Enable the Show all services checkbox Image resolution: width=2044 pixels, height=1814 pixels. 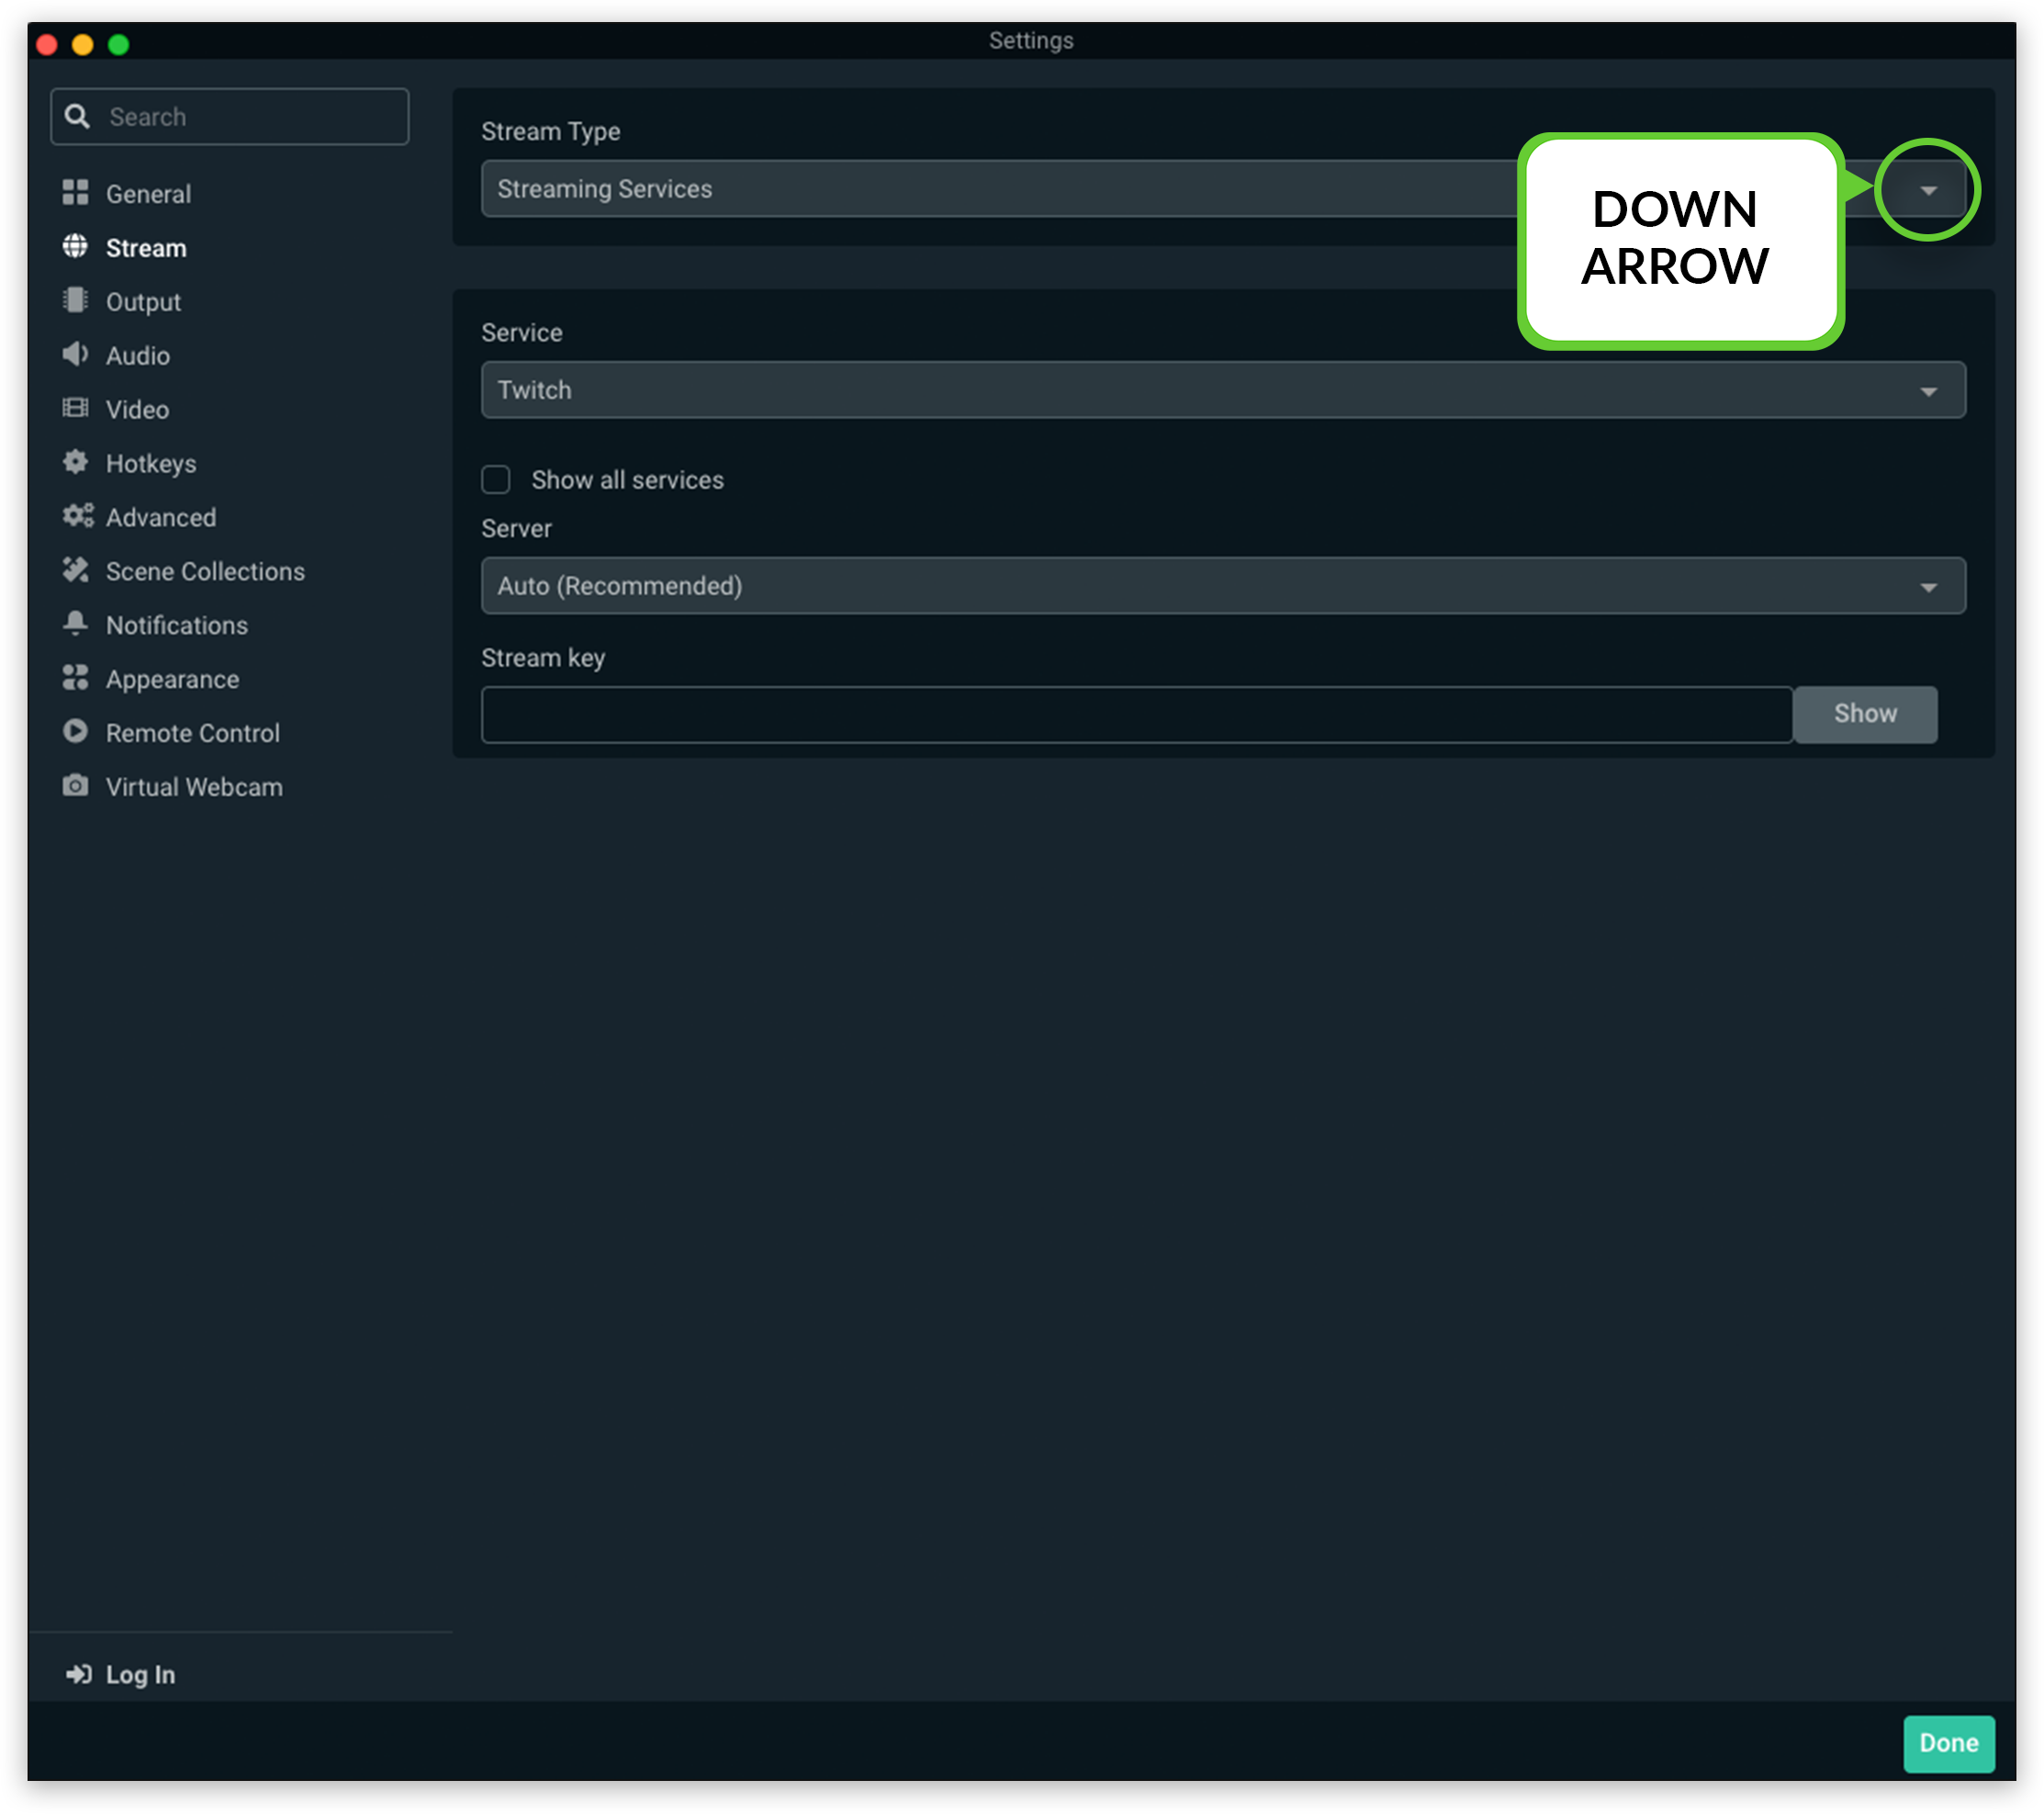pyautogui.click(x=496, y=480)
